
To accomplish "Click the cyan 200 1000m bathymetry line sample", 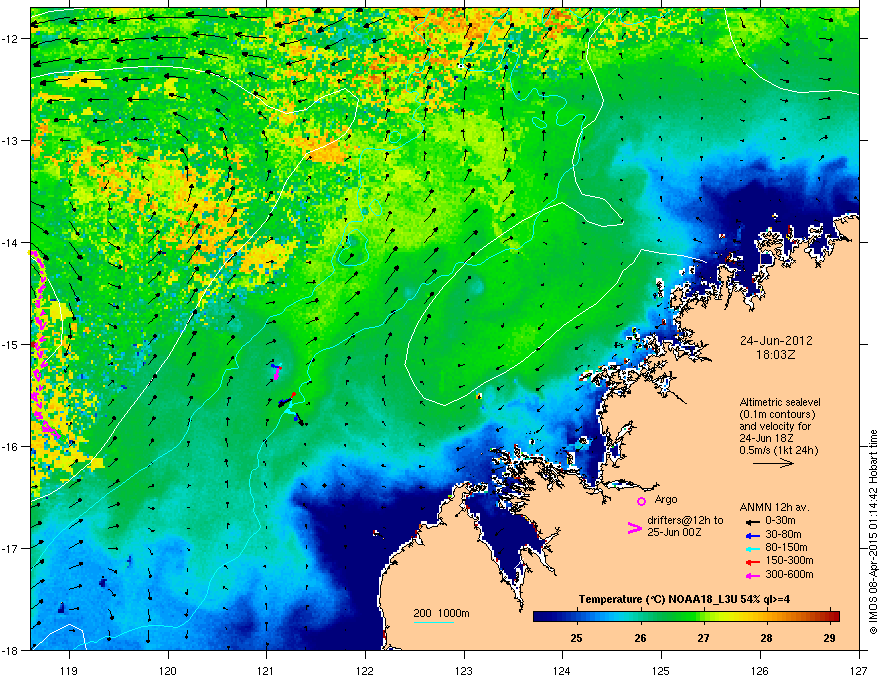I will pyautogui.click(x=433, y=622).
